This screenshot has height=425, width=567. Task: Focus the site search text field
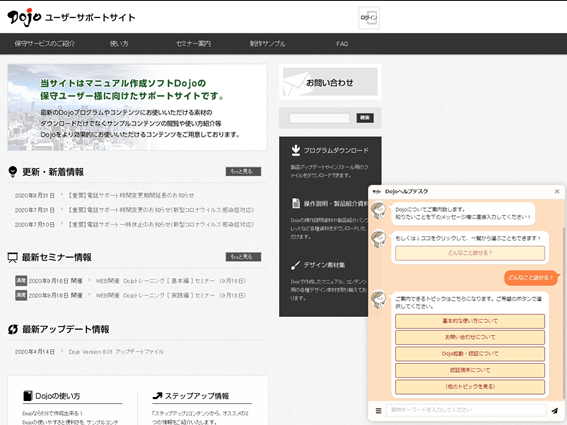[319, 118]
